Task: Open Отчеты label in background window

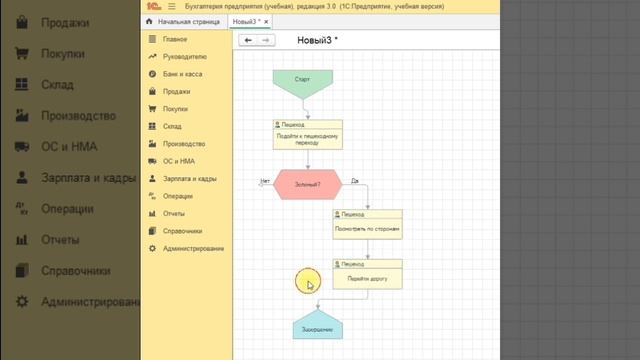Action: (60, 240)
